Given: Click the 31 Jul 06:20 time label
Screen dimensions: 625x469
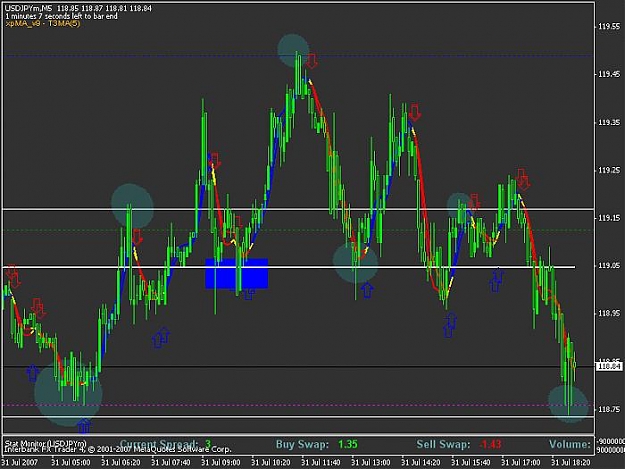Looking at the screenshot, I should point(120,463).
